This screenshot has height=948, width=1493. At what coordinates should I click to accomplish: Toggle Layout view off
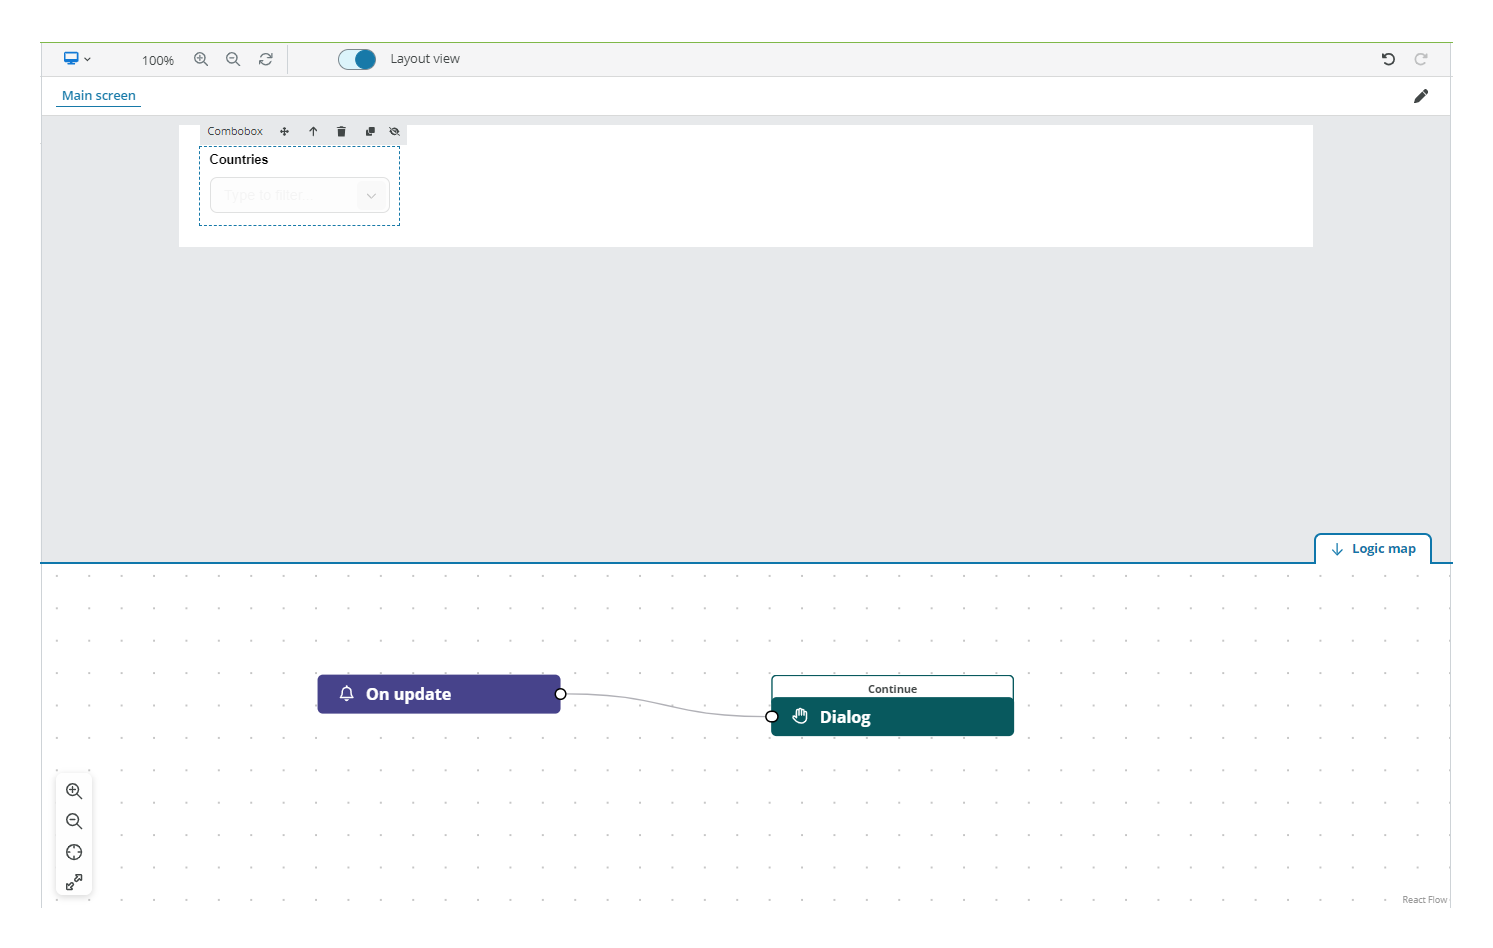(x=357, y=59)
